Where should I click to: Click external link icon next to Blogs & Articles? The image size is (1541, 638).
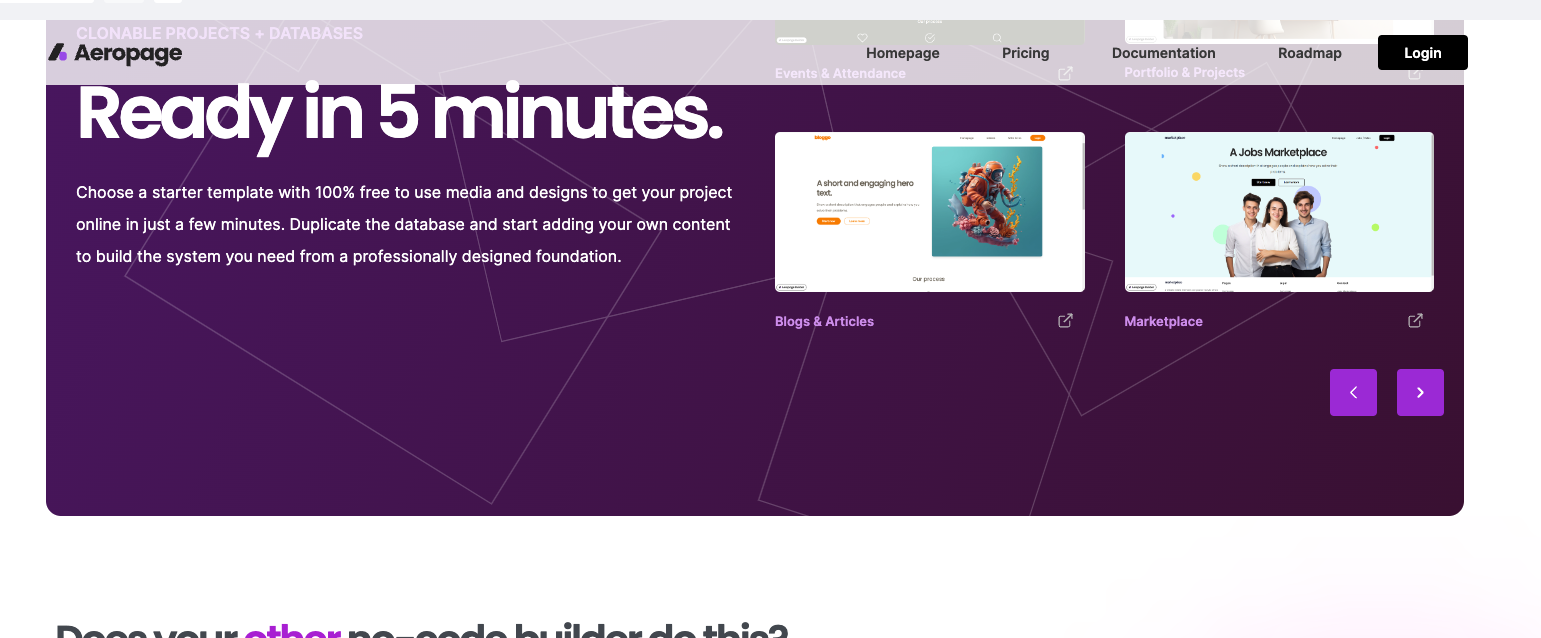(1066, 320)
